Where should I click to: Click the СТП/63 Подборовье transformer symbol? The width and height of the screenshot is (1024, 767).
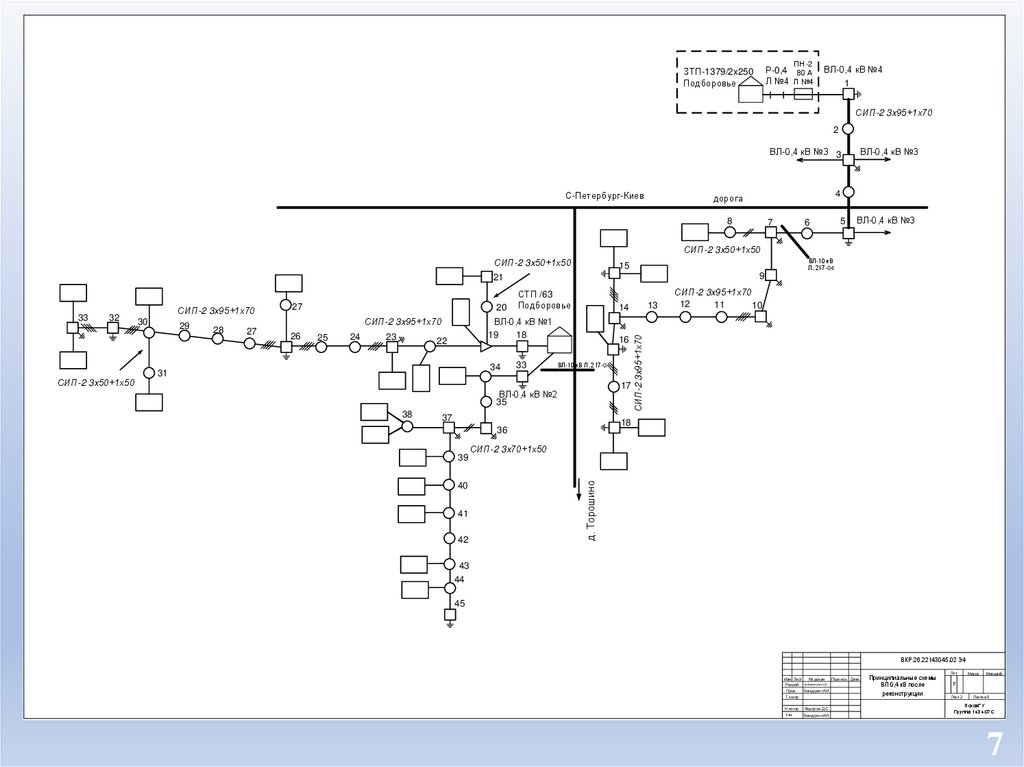pyautogui.click(x=558, y=340)
